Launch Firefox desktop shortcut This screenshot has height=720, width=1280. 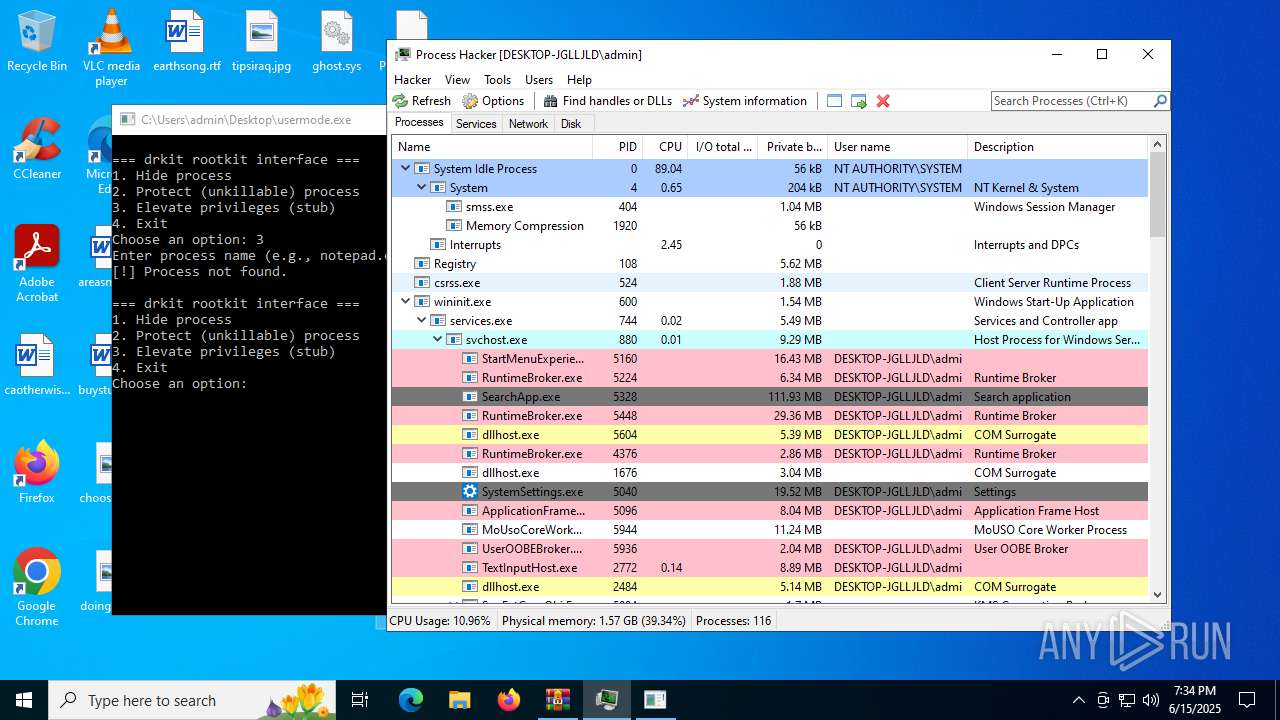point(37,472)
